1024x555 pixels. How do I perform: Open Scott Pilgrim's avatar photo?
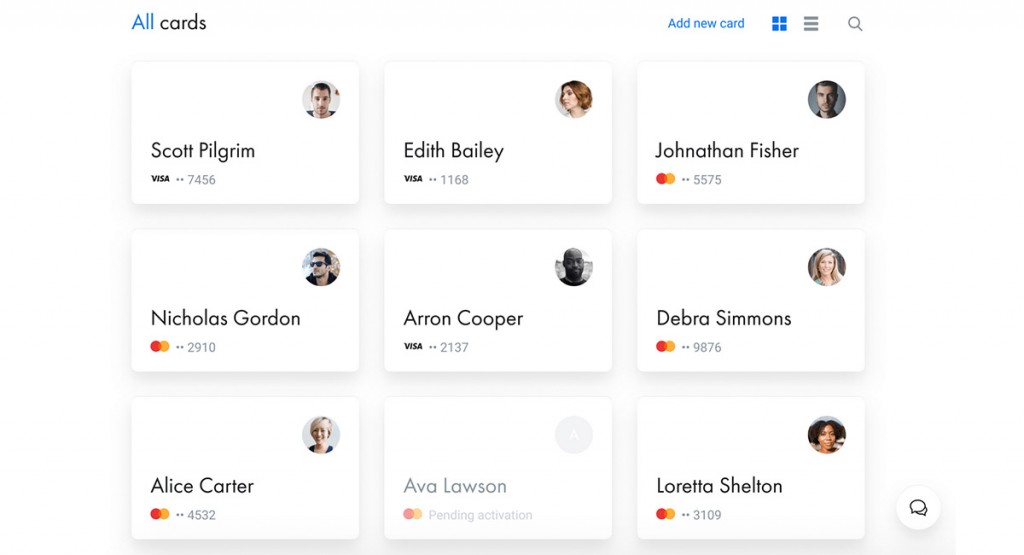(x=321, y=100)
